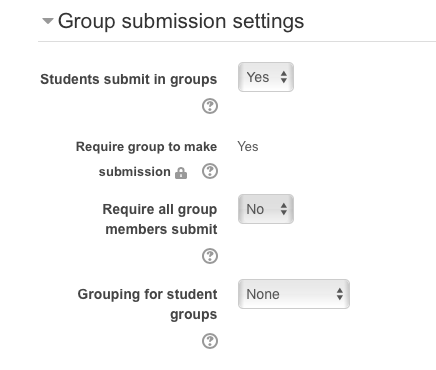Collapse the Group submission settings section triangle
The height and width of the screenshot is (370, 436).
[48, 21]
